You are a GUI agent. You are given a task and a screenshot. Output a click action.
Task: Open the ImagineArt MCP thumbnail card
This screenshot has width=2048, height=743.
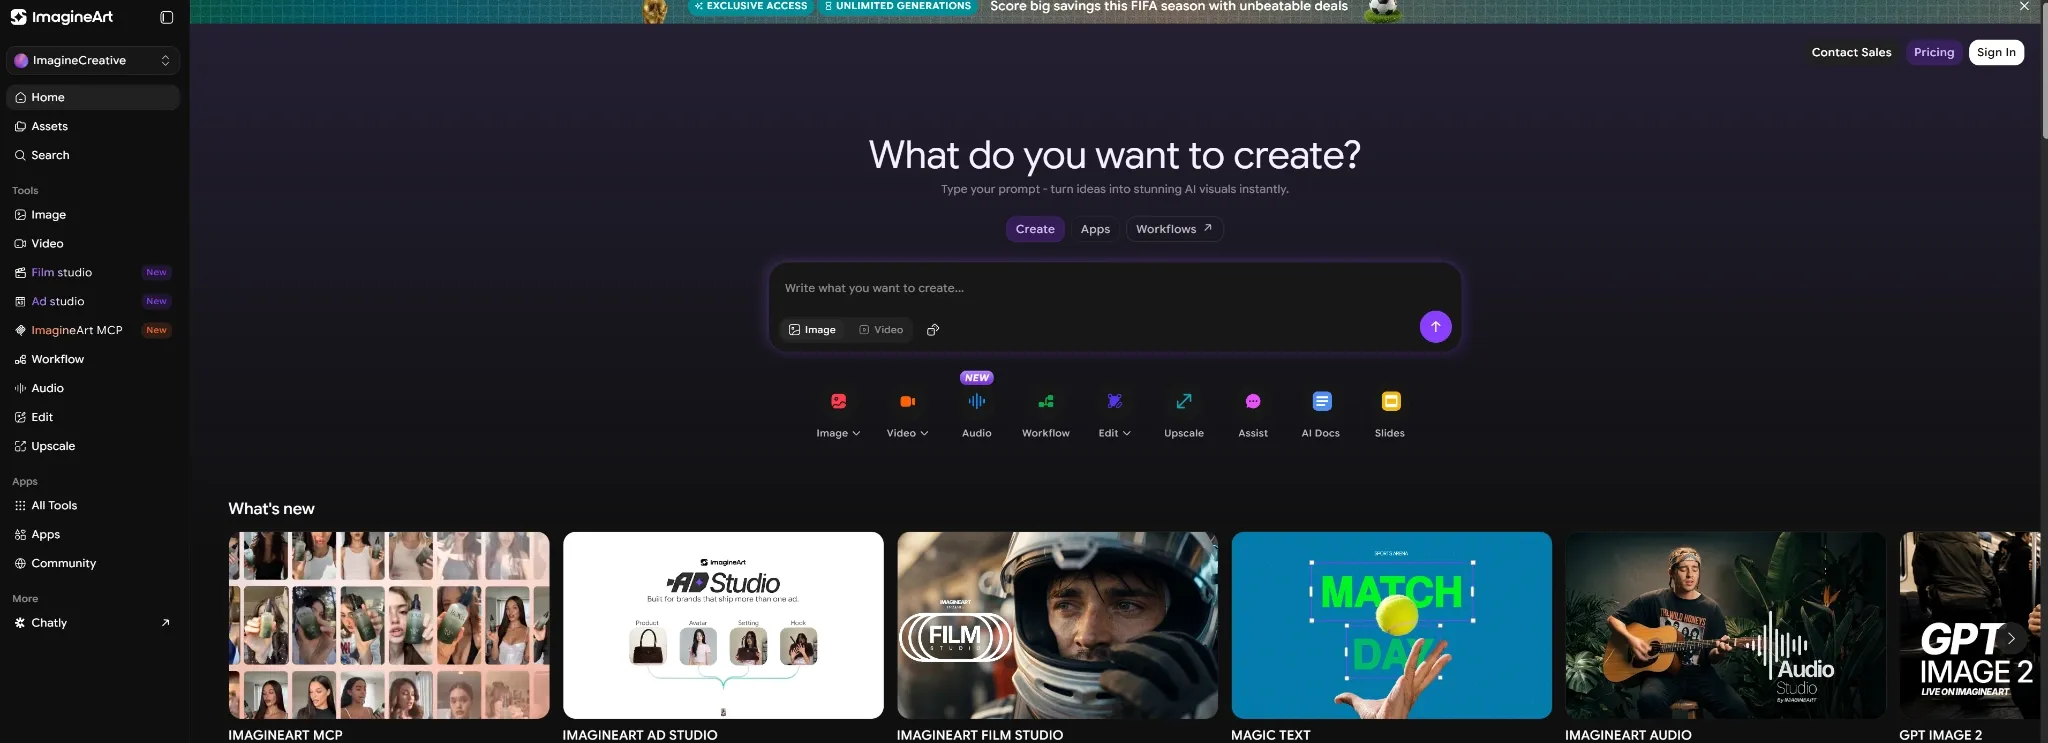pyautogui.click(x=389, y=625)
